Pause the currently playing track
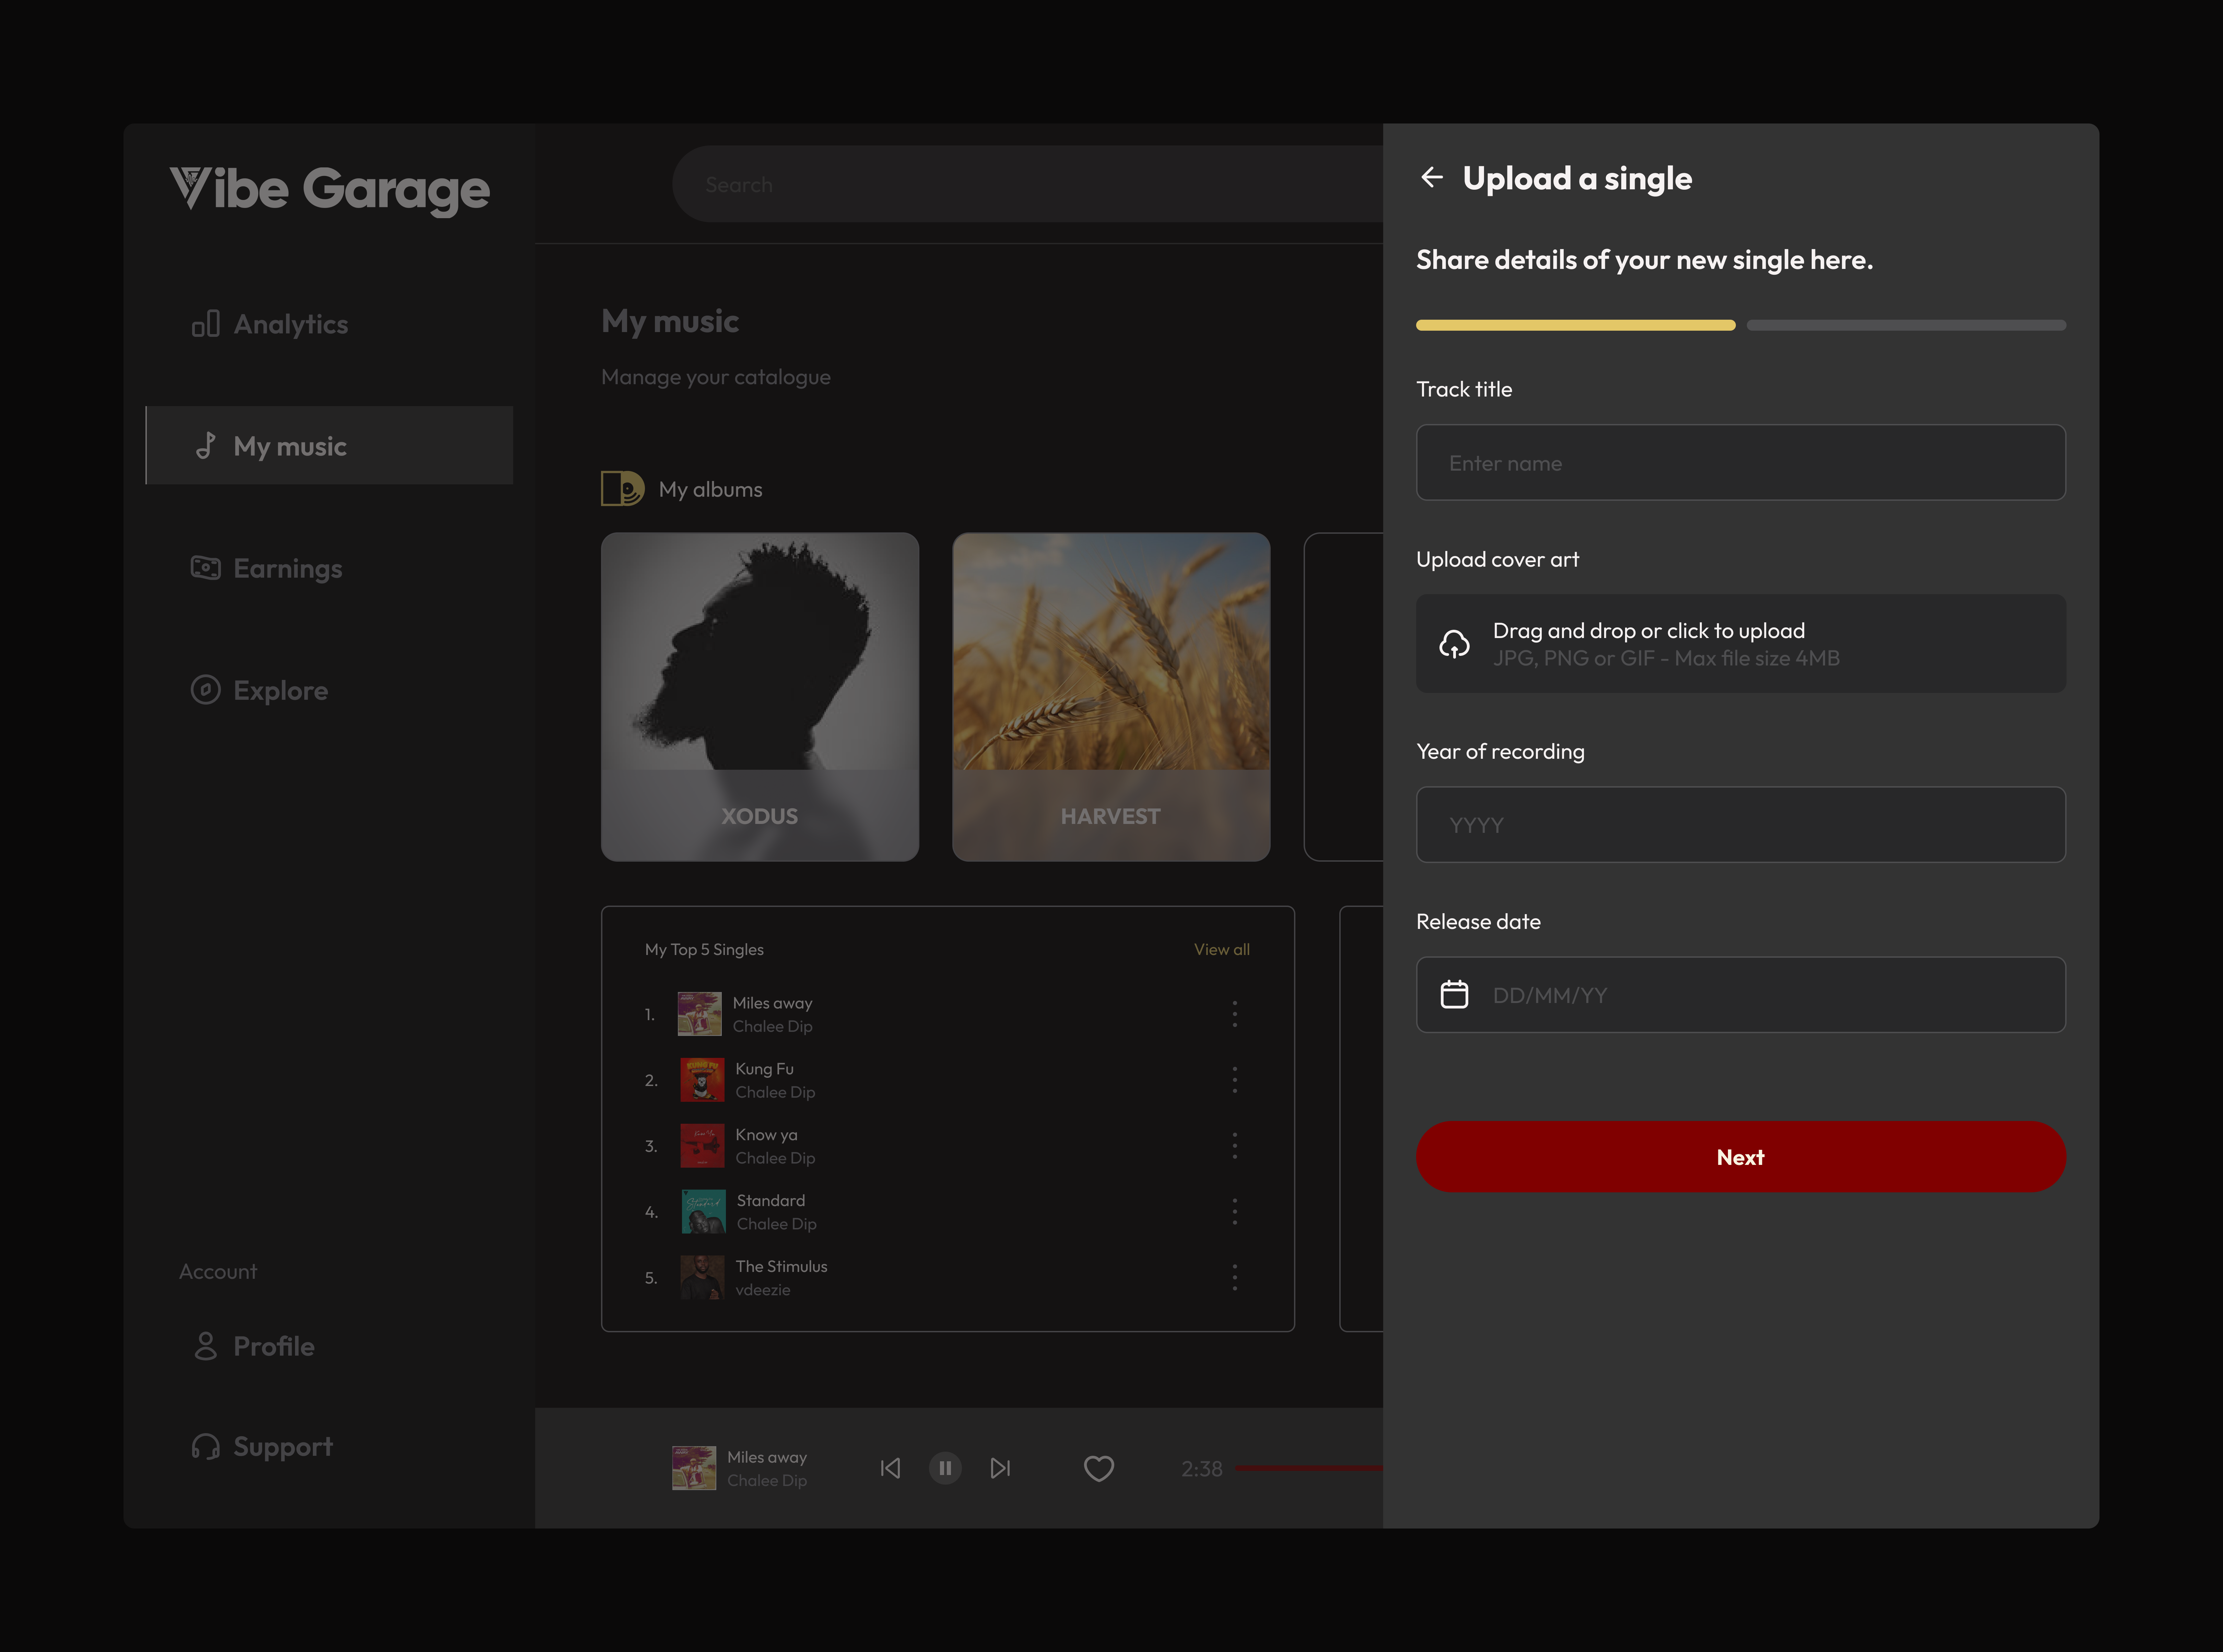 945,1468
